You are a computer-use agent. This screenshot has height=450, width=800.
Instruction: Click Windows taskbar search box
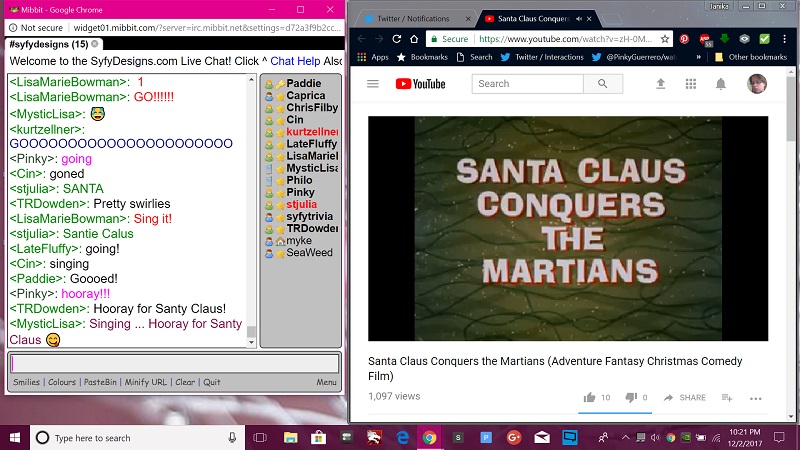tap(138, 438)
